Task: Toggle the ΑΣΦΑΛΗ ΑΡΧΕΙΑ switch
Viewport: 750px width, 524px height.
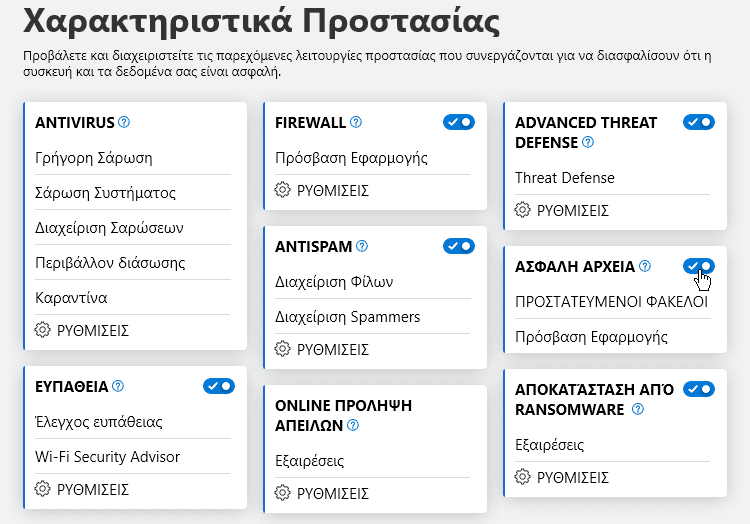Action: [699, 266]
